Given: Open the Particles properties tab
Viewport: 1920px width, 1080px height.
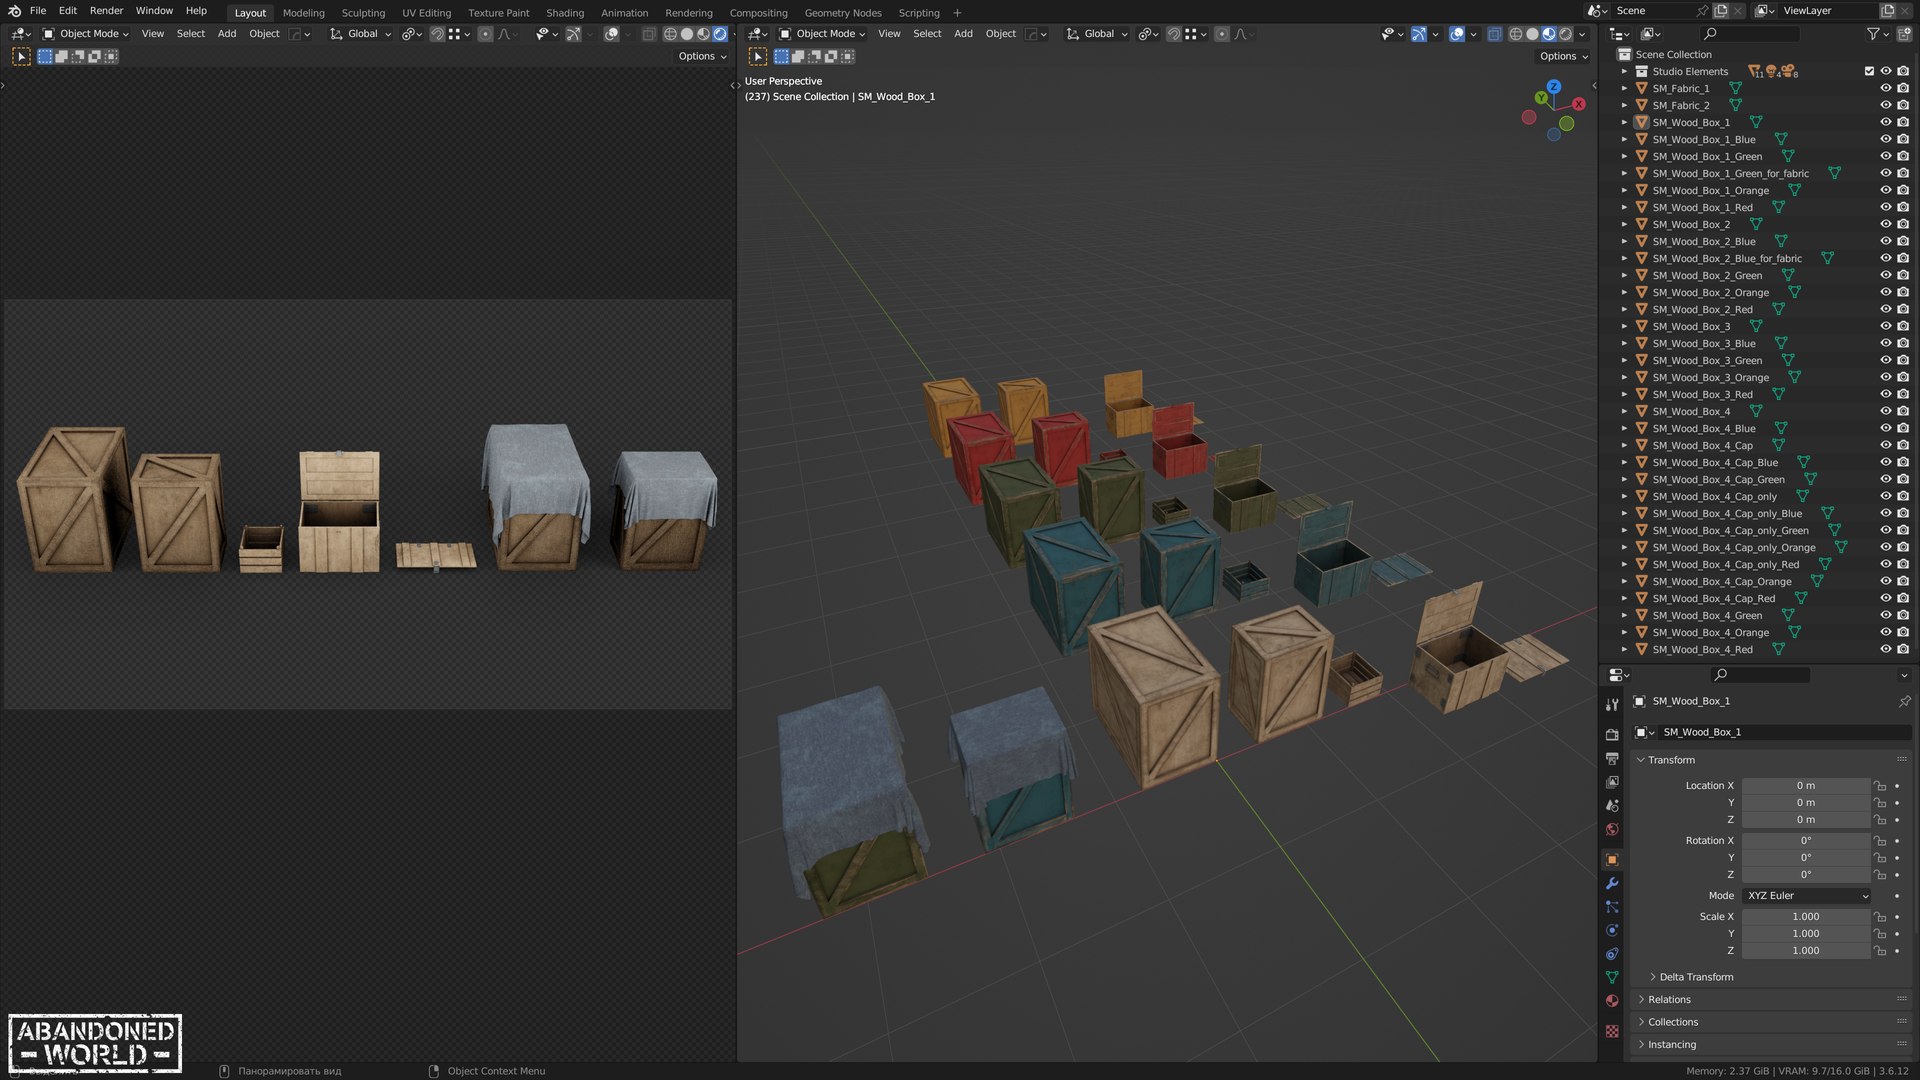Looking at the screenshot, I should 1612,907.
